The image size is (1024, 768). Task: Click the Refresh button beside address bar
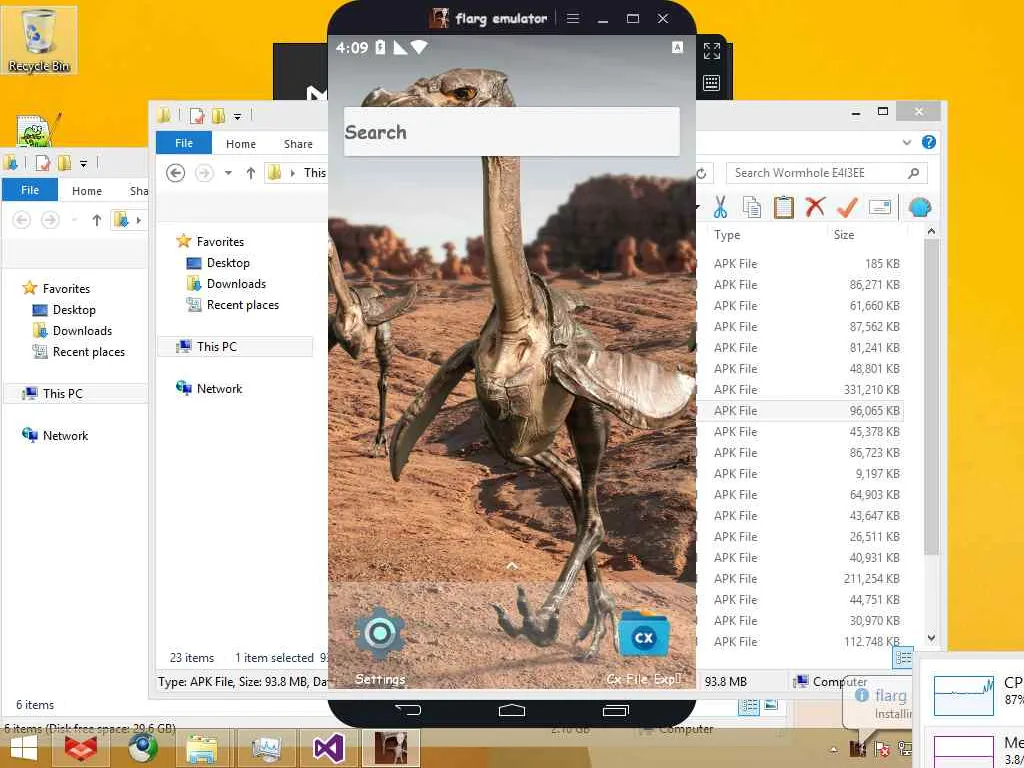[x=702, y=173]
